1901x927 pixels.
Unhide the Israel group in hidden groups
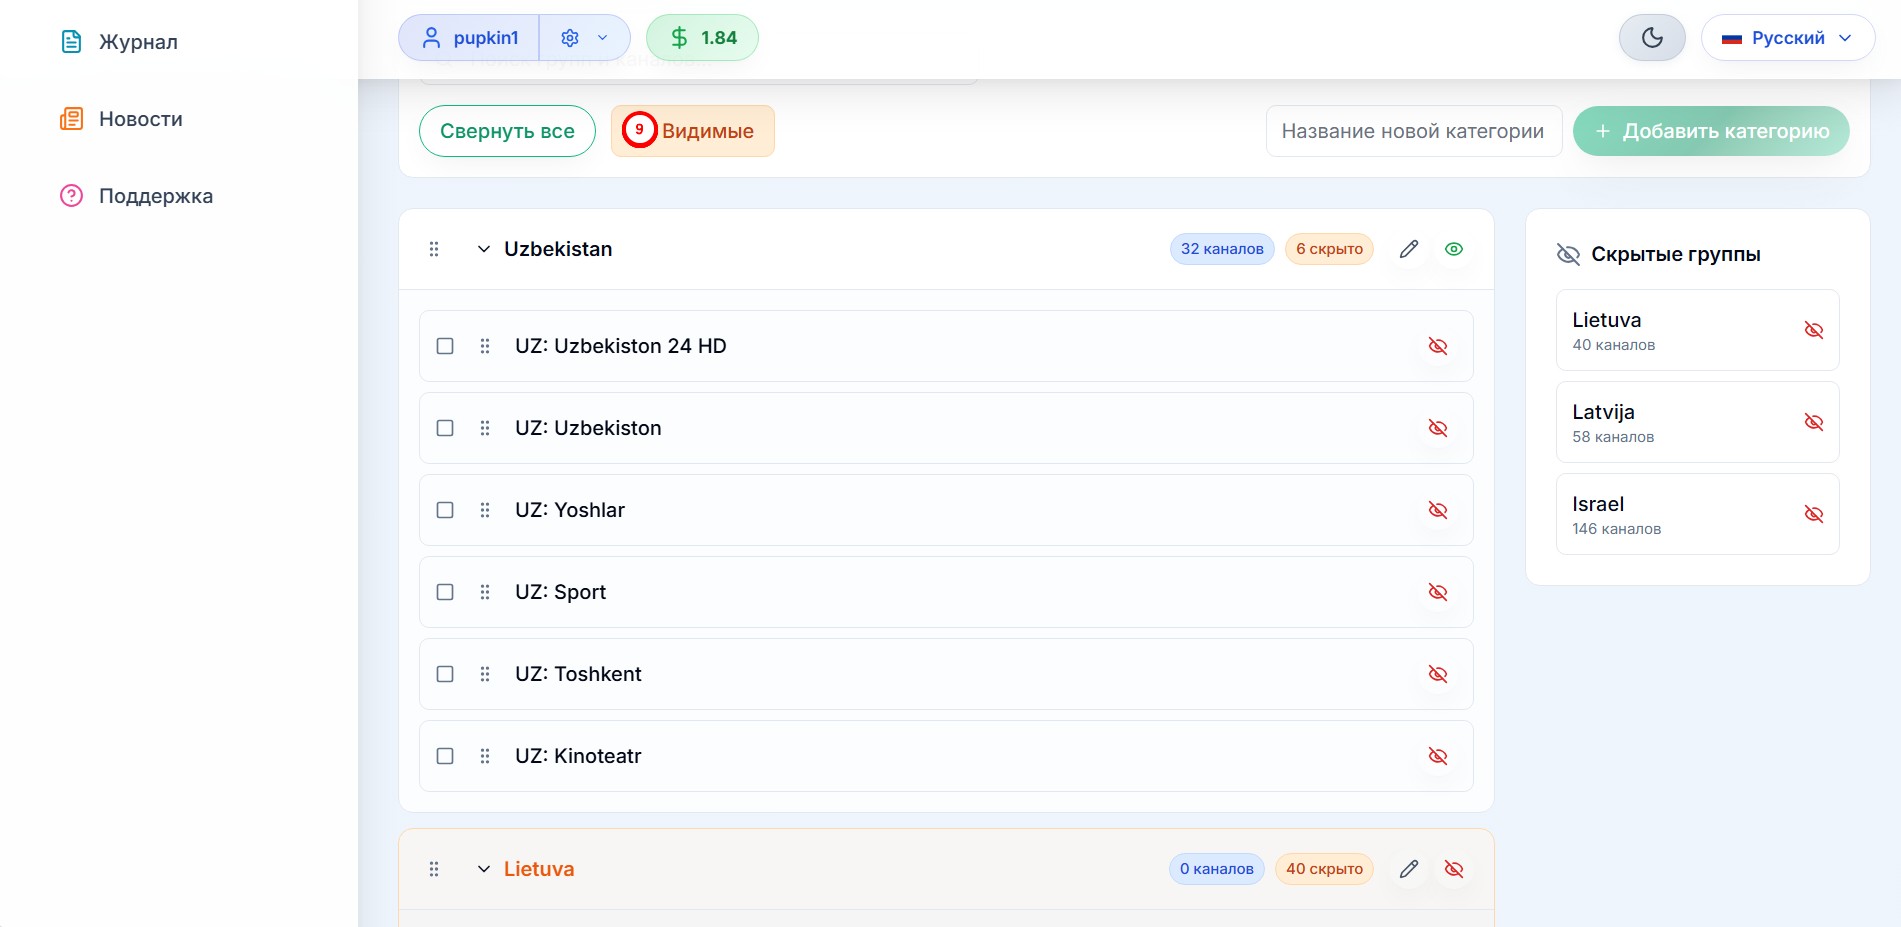(1813, 514)
